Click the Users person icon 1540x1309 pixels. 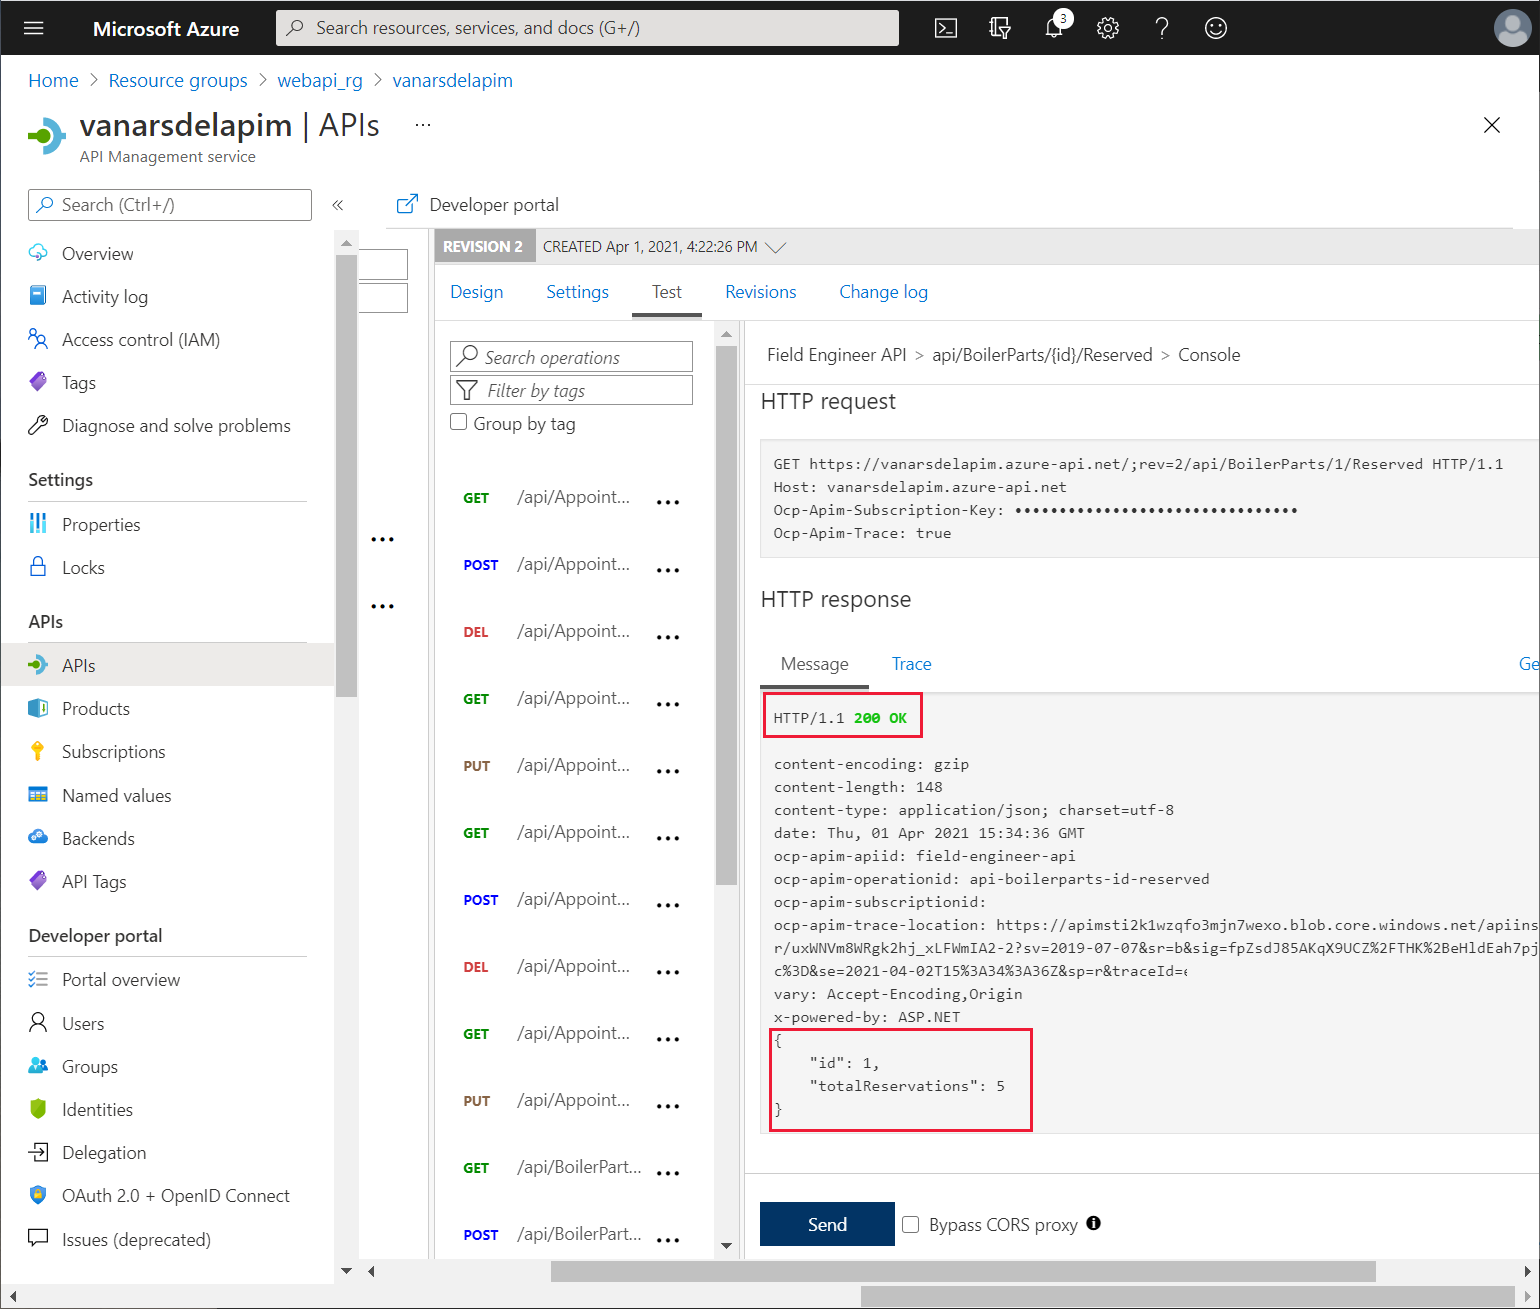(x=38, y=1023)
